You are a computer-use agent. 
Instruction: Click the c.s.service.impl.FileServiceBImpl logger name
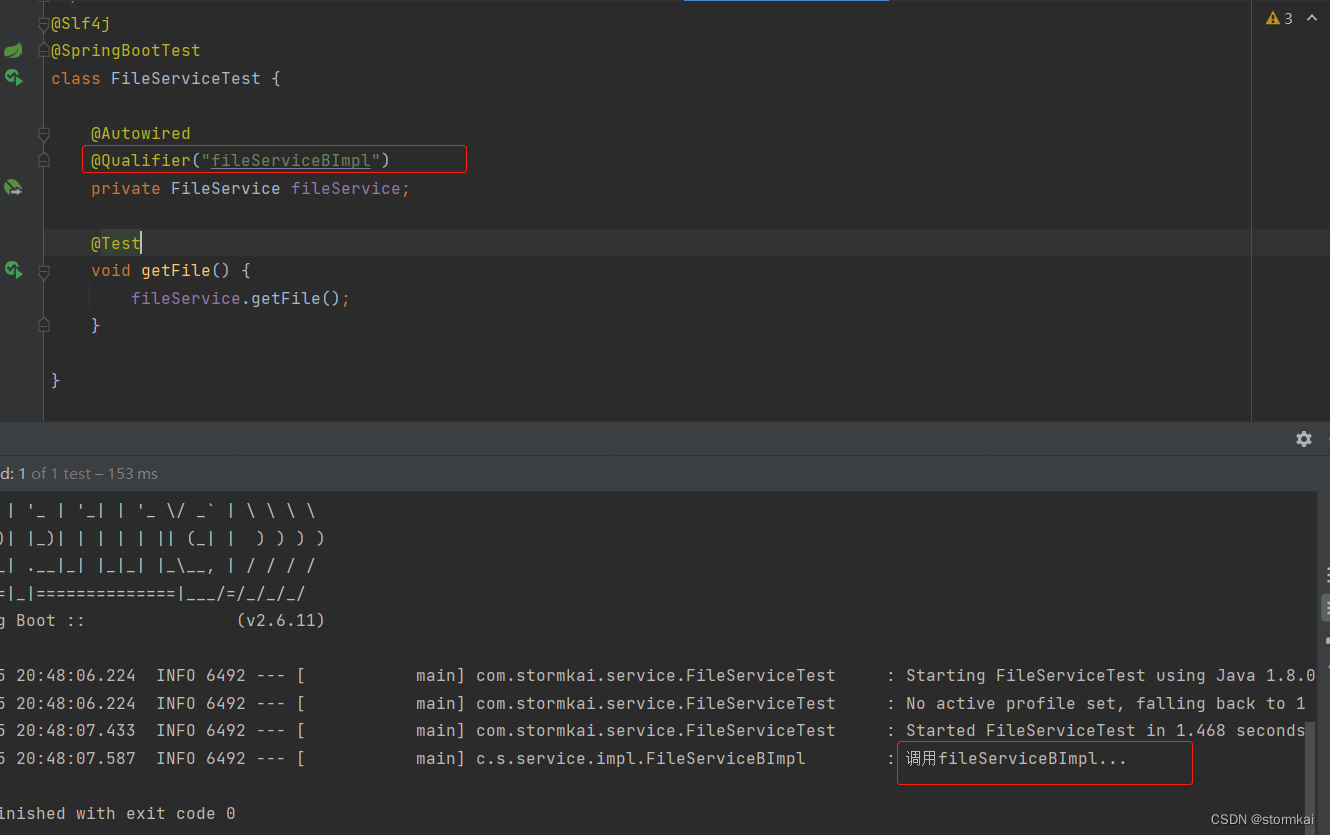(x=640, y=758)
